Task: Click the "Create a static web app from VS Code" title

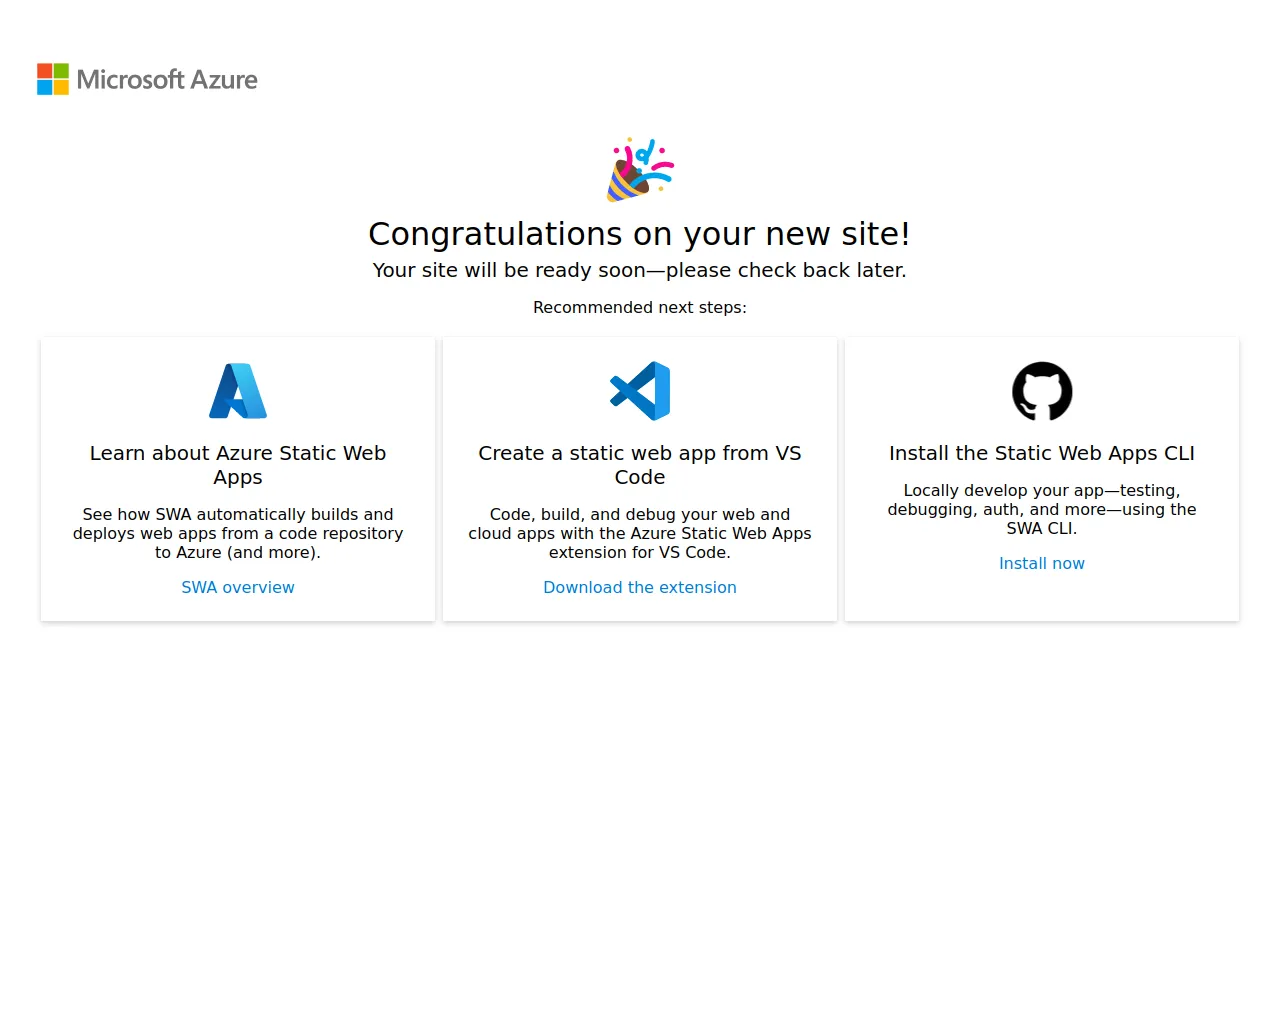Action: click(x=640, y=465)
